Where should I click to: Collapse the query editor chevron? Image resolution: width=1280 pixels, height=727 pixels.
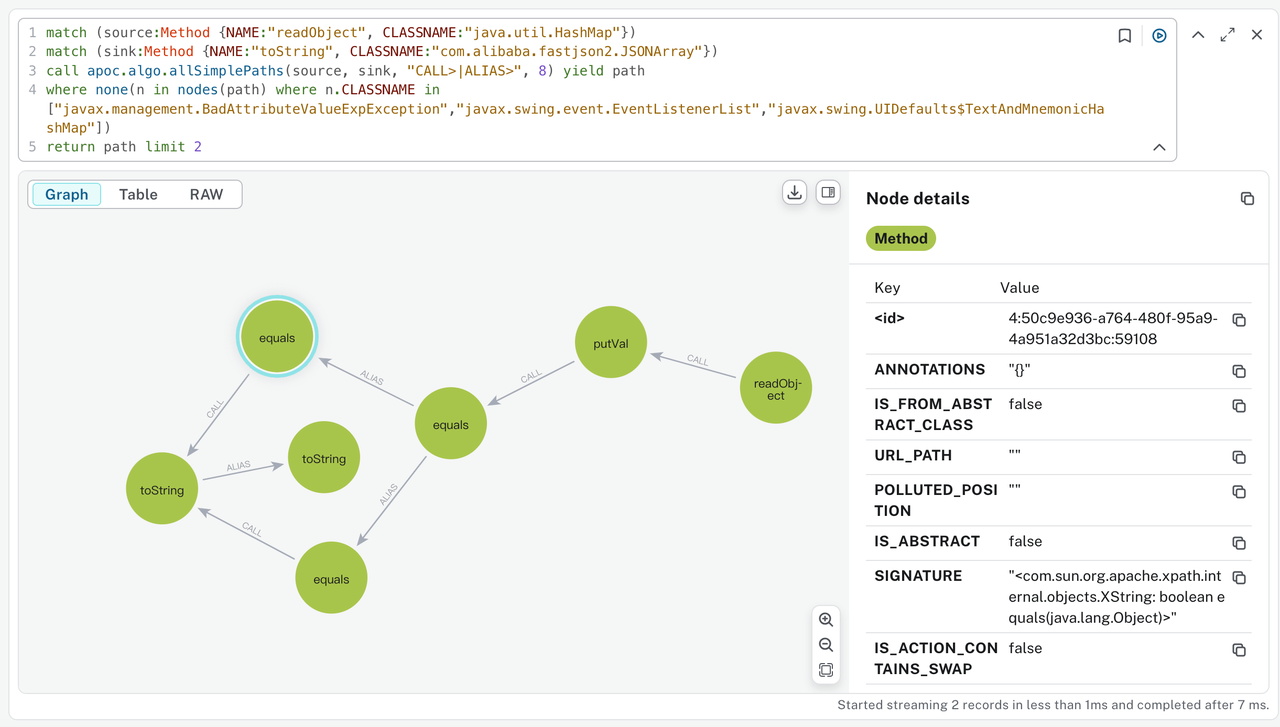1159,147
